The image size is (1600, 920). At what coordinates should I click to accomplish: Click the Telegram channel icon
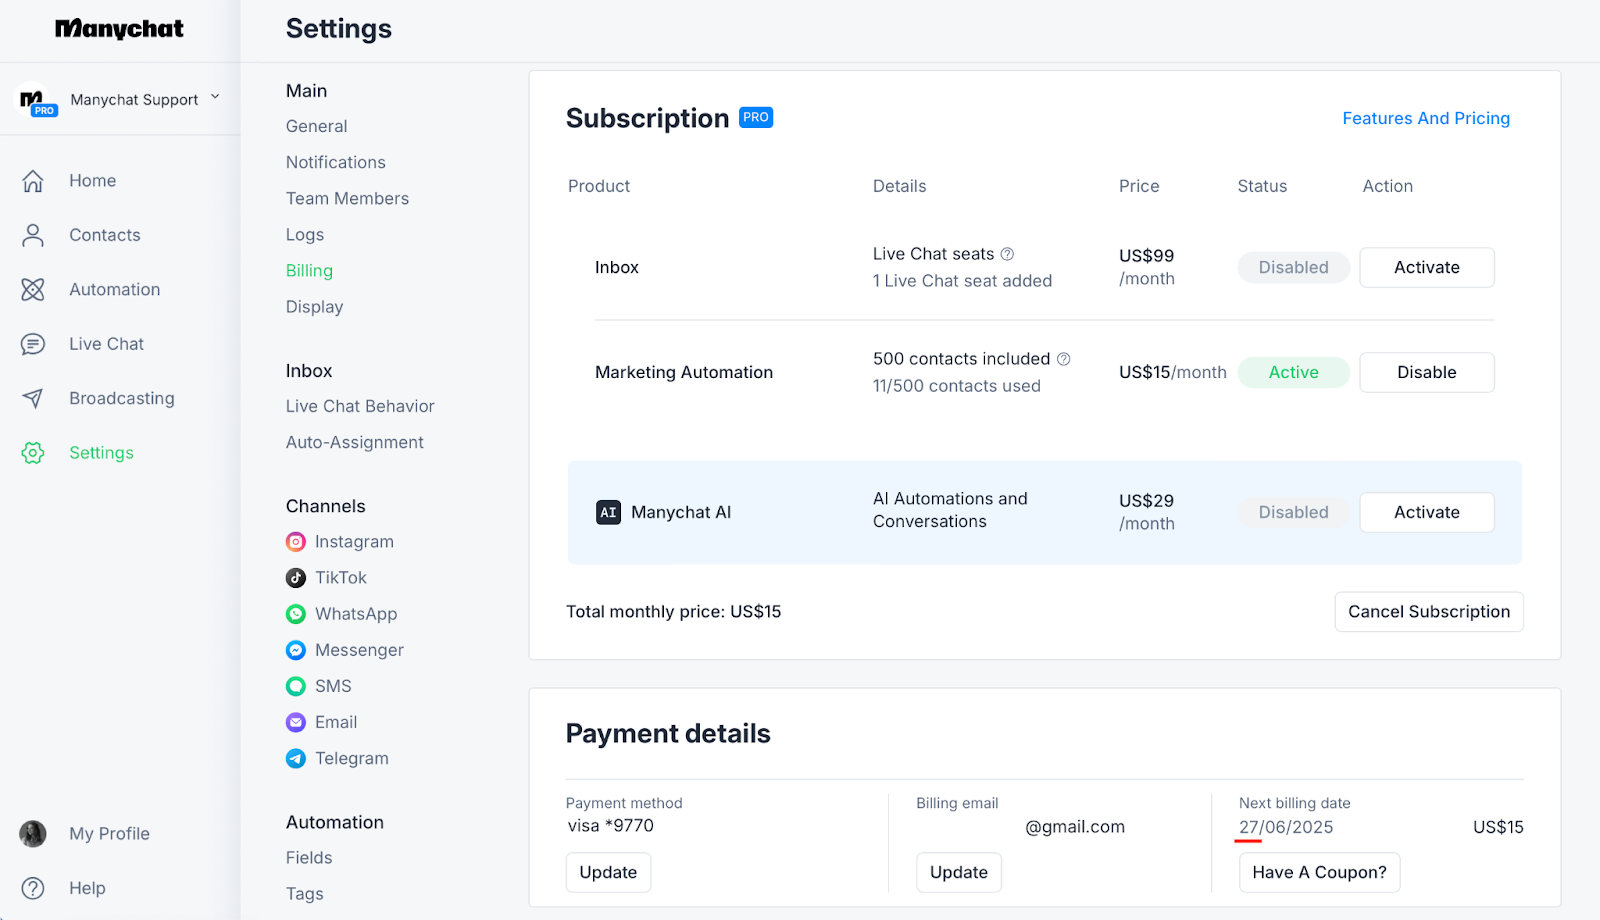(x=296, y=759)
